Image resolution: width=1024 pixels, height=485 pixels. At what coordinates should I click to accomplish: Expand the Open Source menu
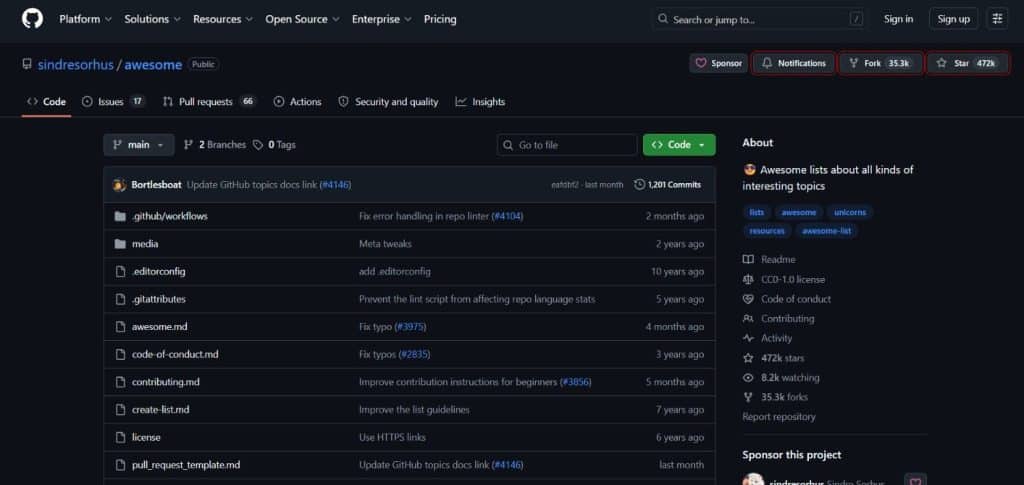click(302, 19)
